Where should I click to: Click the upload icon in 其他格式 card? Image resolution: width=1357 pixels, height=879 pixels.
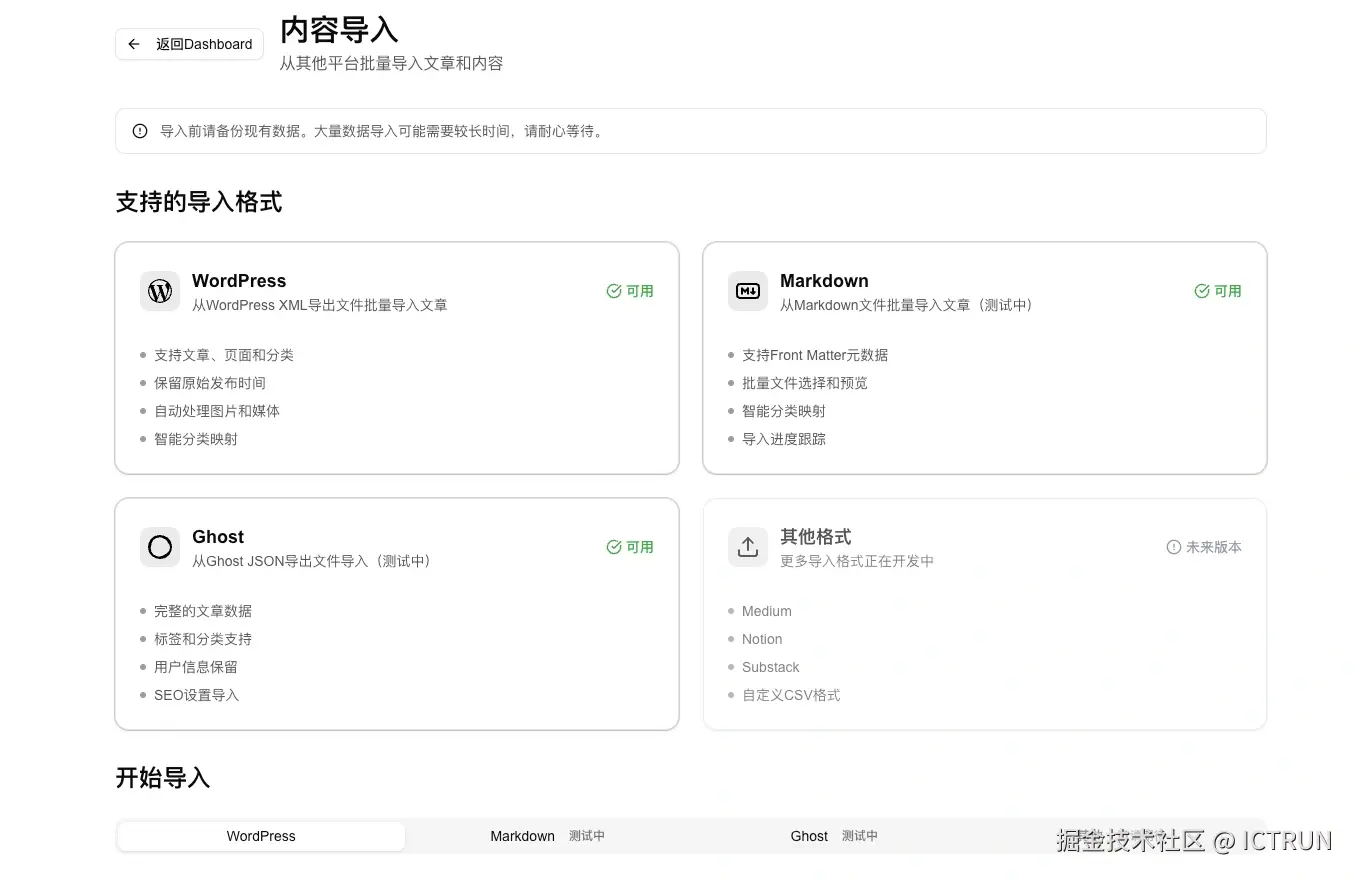[x=748, y=547]
